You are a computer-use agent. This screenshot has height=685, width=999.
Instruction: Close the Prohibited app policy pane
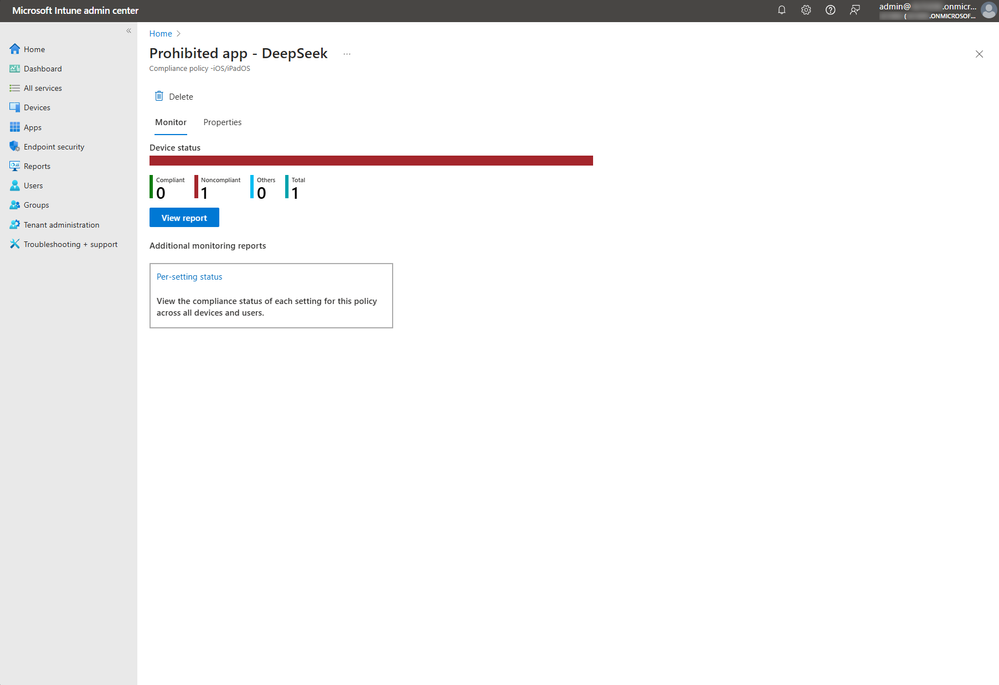[x=979, y=54]
